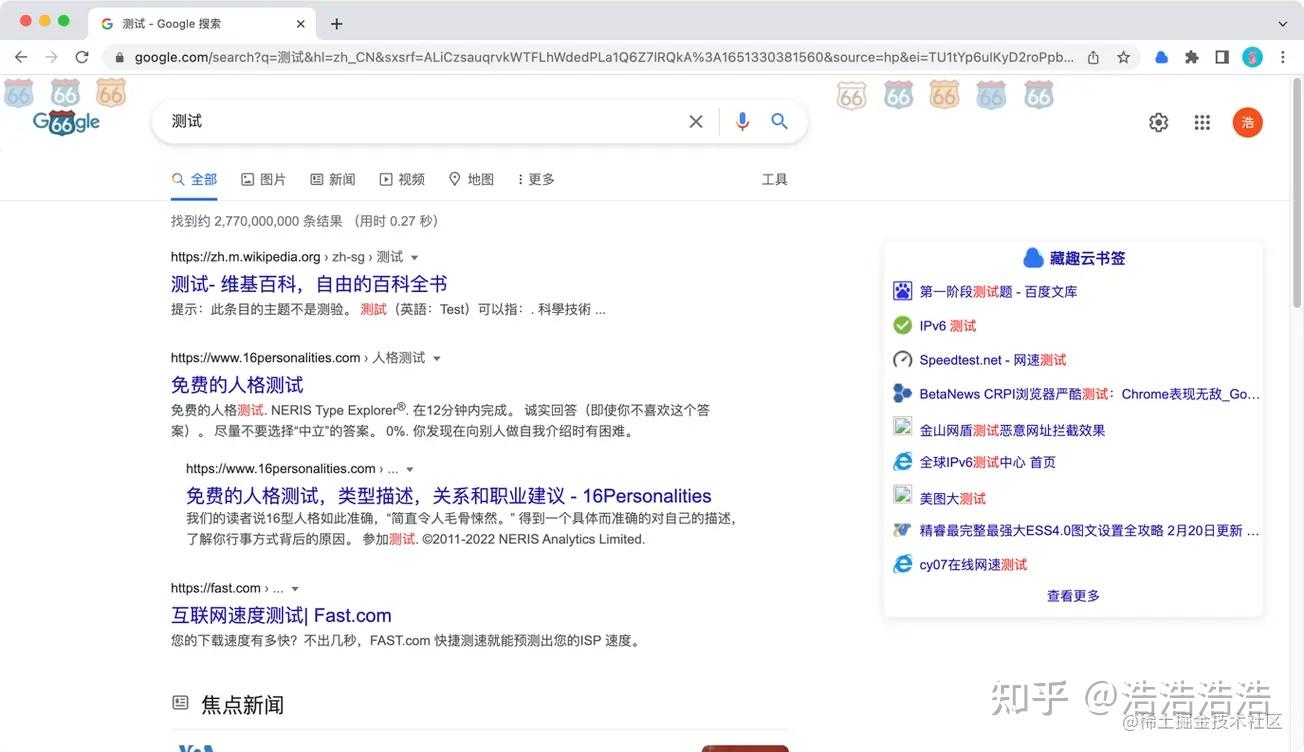Image resolution: width=1304 pixels, height=752 pixels.
Task: Click the Google 66 doodle logo
Action: click(66, 122)
